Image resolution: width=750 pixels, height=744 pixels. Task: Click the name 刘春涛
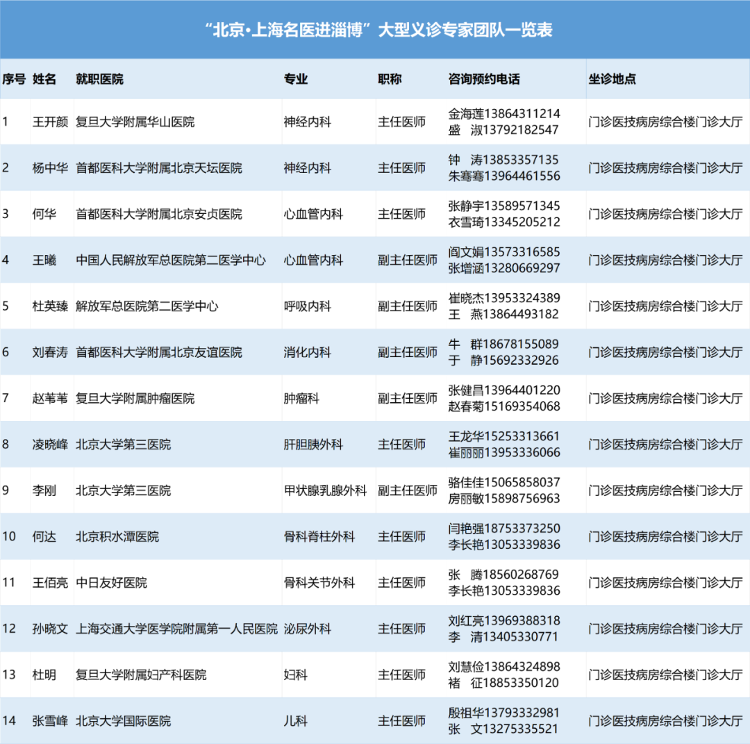tap(51, 352)
